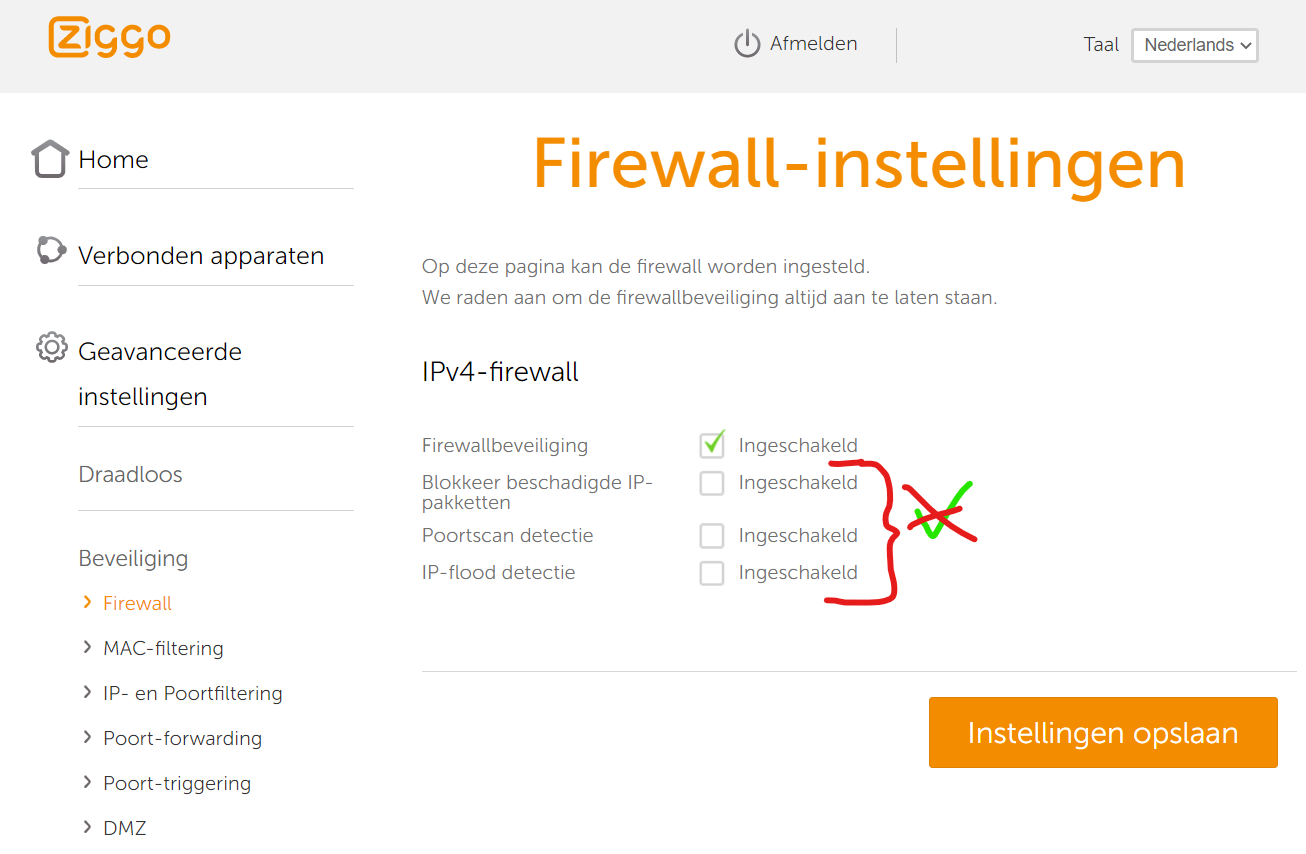Enable Blokkeer beschadigde IP-pakketten checkbox
The image size is (1306, 854).
point(712,484)
